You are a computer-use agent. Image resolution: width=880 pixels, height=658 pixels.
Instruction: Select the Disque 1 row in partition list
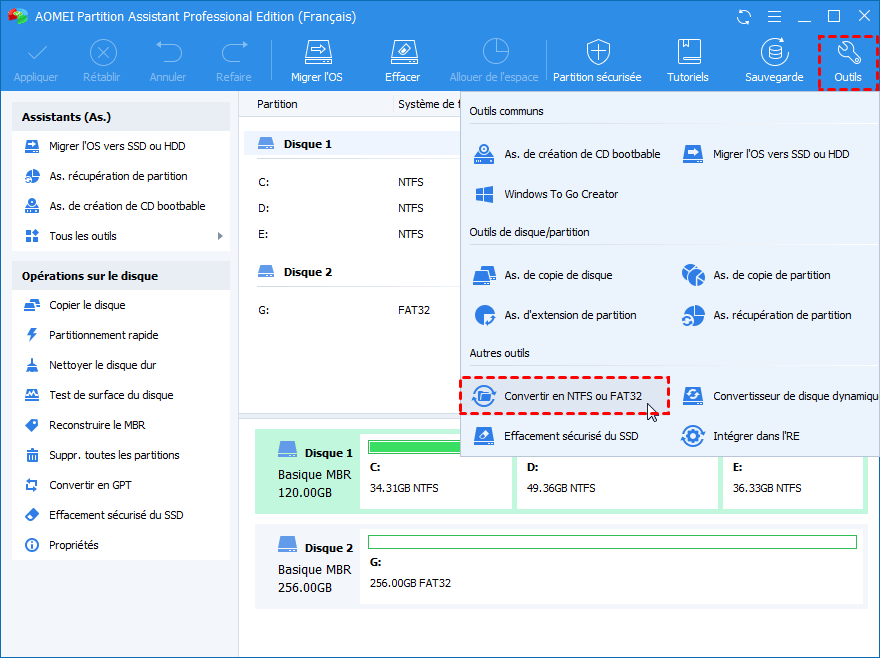tap(352, 144)
